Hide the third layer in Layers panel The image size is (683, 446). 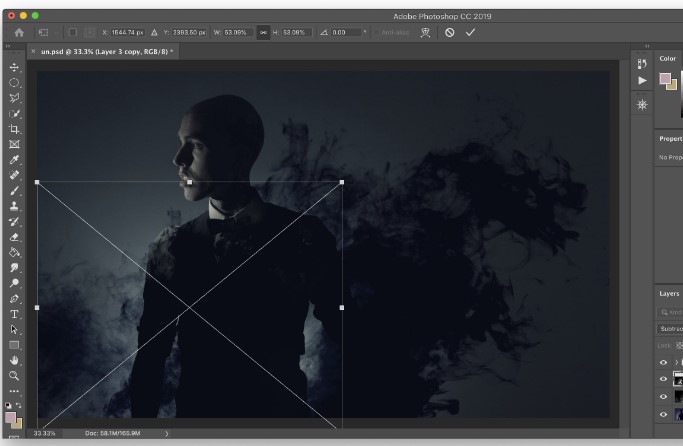[x=663, y=397]
